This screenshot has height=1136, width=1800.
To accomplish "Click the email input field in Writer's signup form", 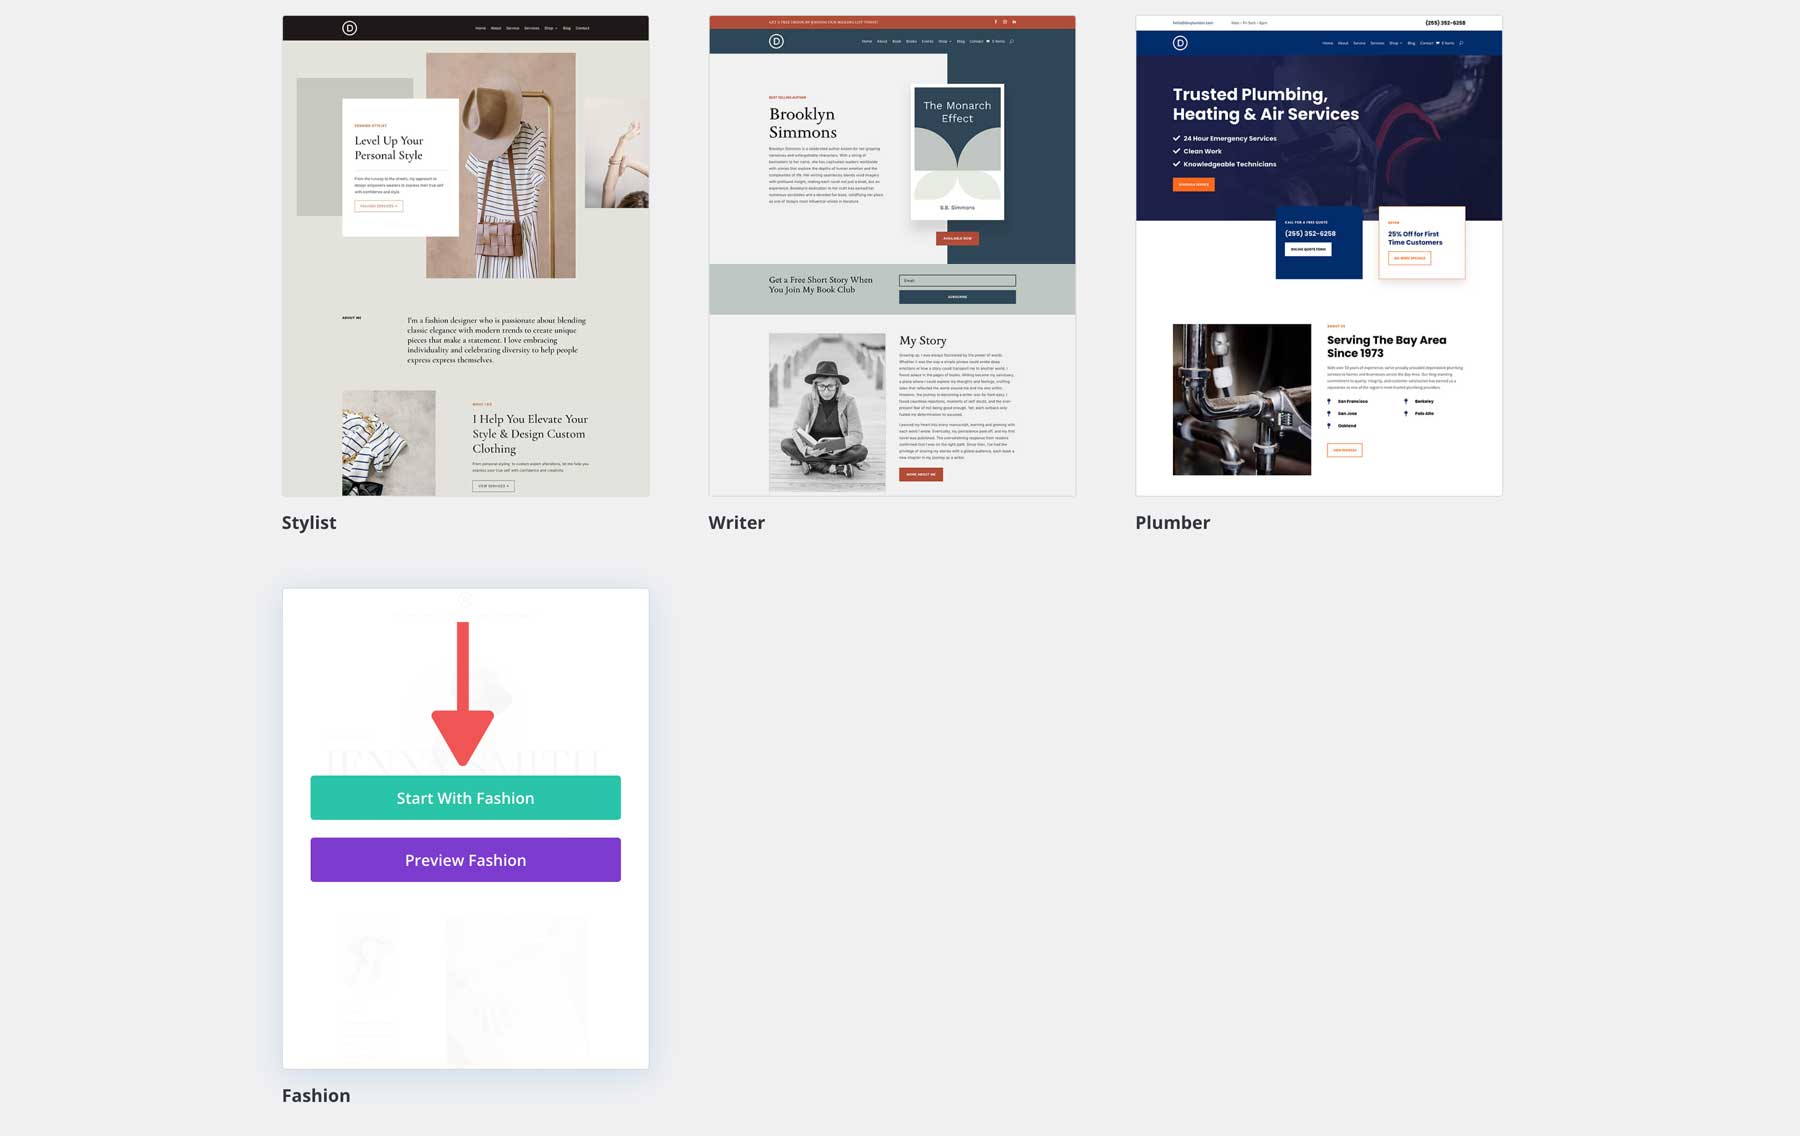I will click(956, 280).
